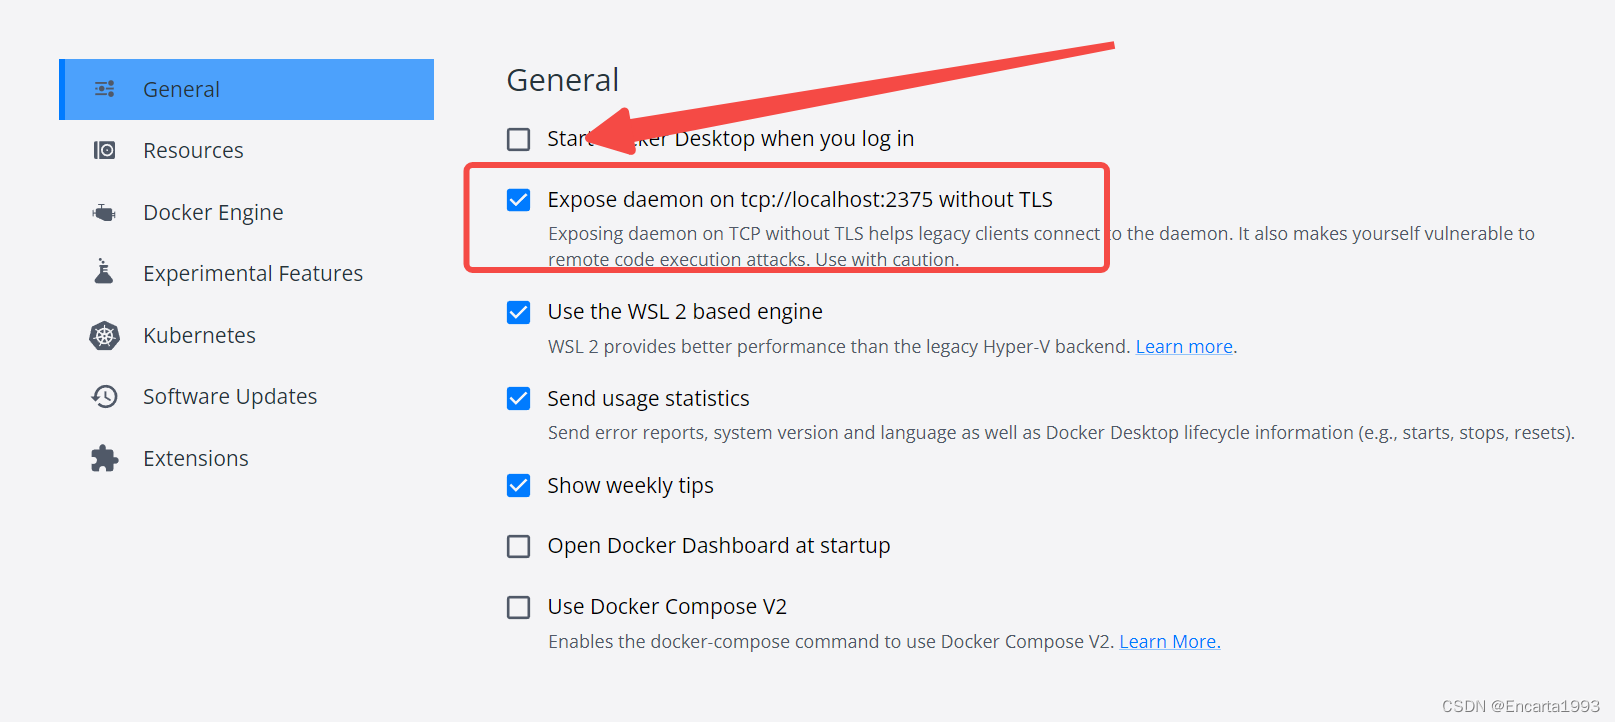The image size is (1615, 722).
Task: Turn off Show weekly tips
Action: (x=518, y=486)
